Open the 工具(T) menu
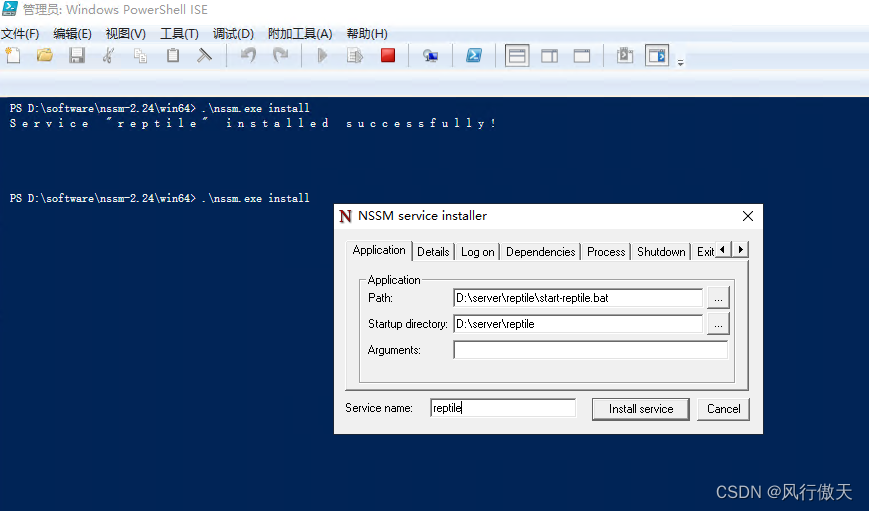869x511 pixels. pos(180,34)
